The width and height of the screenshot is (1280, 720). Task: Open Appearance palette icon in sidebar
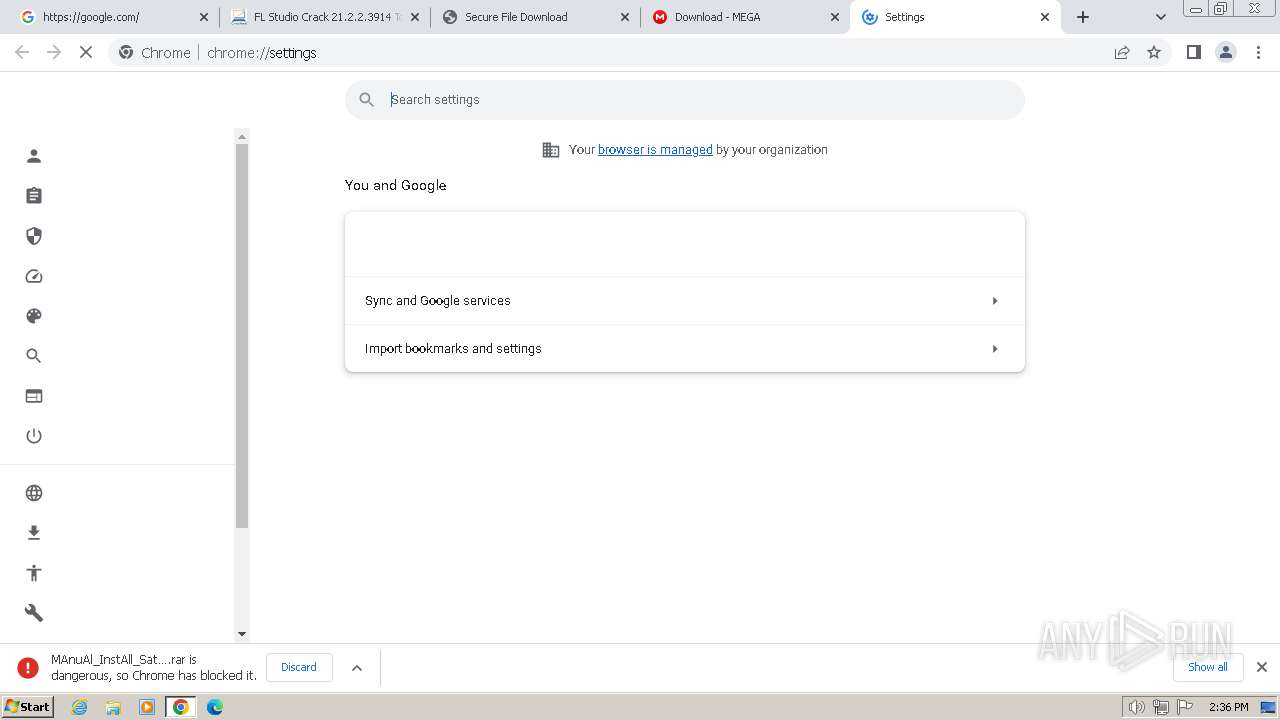pos(34,316)
